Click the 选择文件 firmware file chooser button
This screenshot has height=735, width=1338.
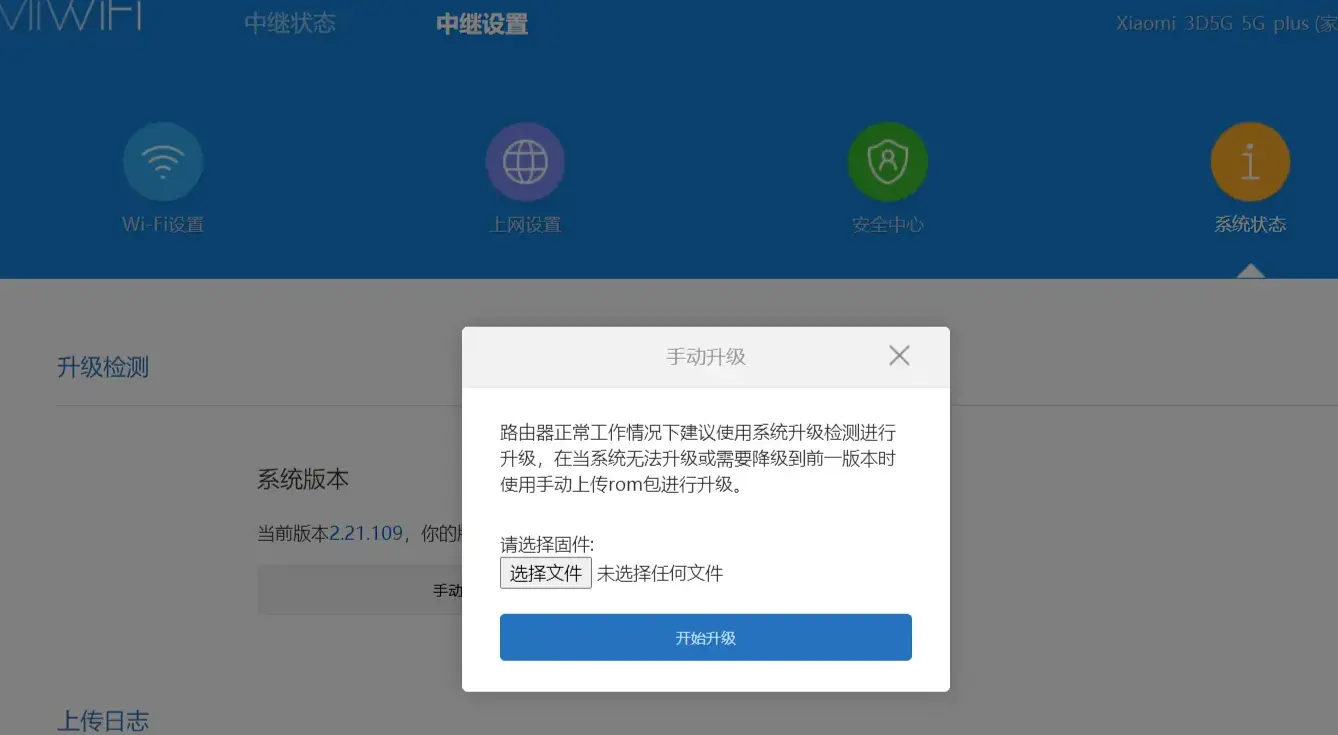pyautogui.click(x=546, y=573)
